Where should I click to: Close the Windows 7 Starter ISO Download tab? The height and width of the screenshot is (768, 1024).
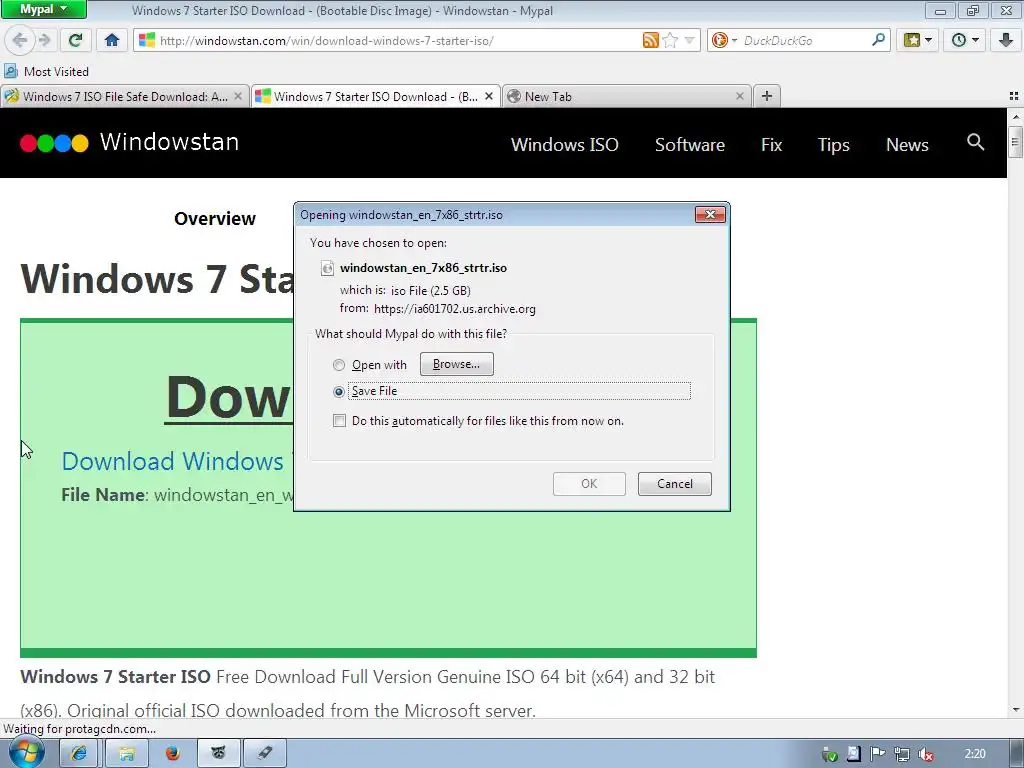pyautogui.click(x=488, y=97)
